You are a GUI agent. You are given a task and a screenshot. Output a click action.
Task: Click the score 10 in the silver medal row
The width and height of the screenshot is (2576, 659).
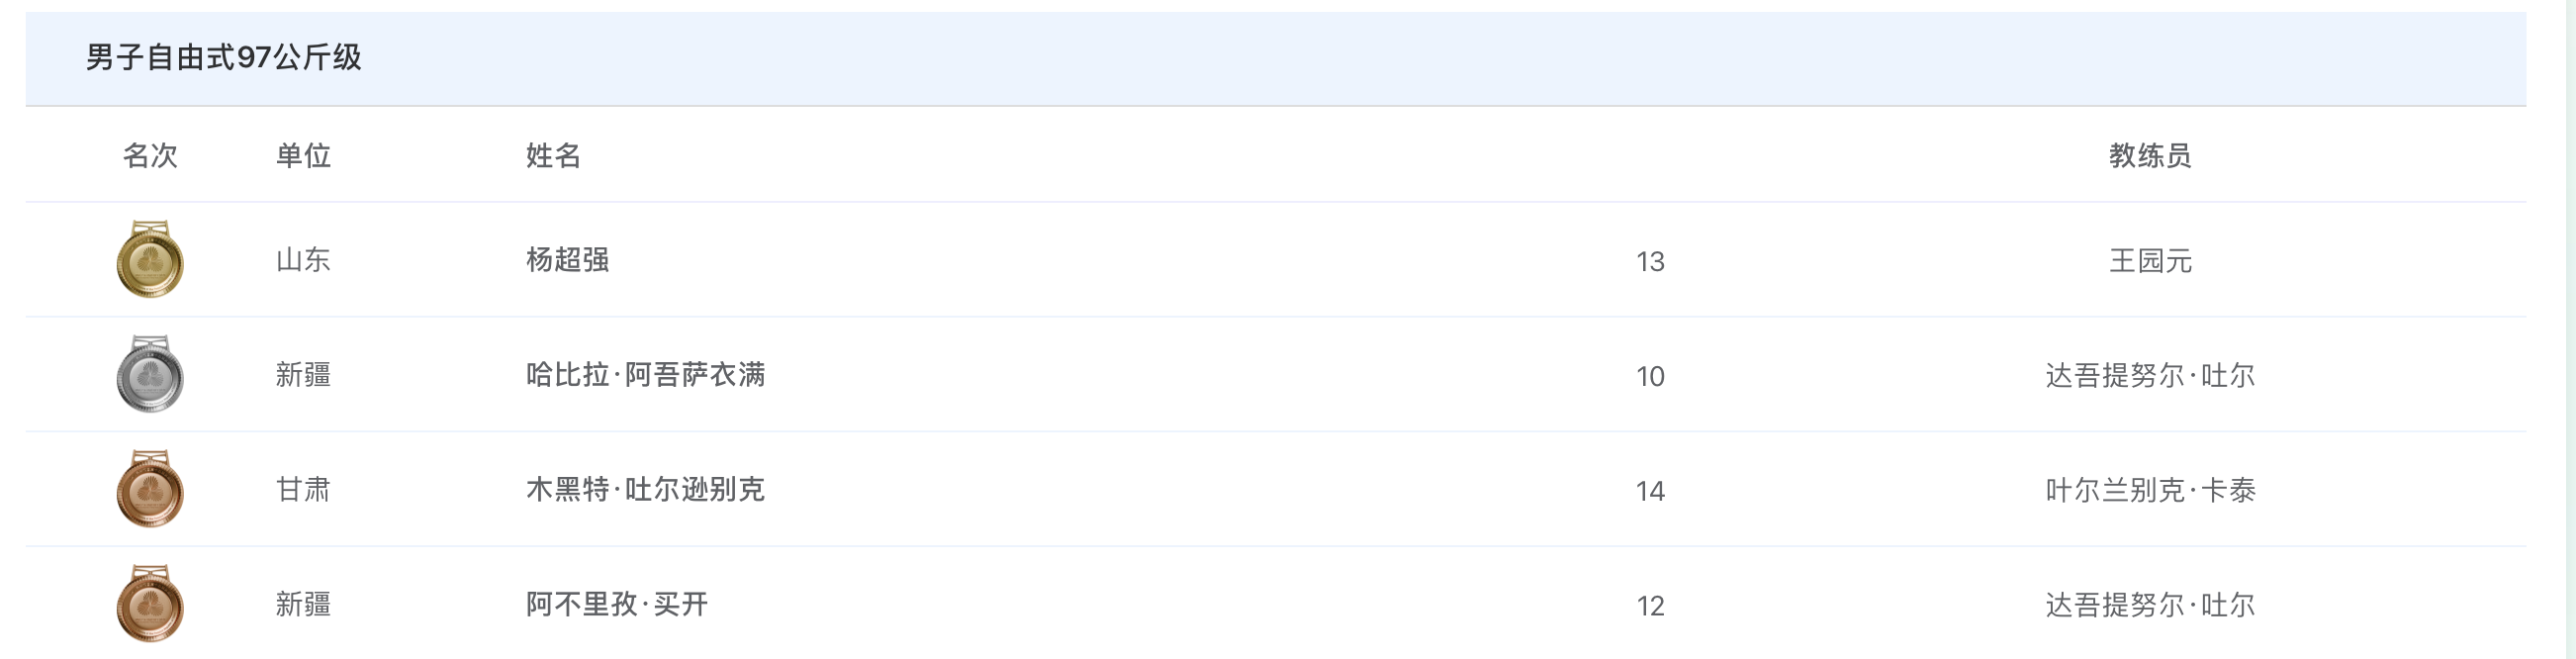[x=1650, y=376]
